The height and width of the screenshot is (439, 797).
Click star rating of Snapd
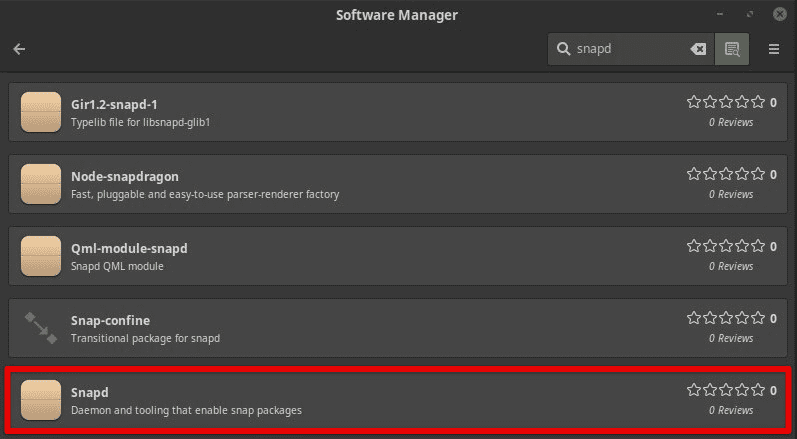coord(726,390)
